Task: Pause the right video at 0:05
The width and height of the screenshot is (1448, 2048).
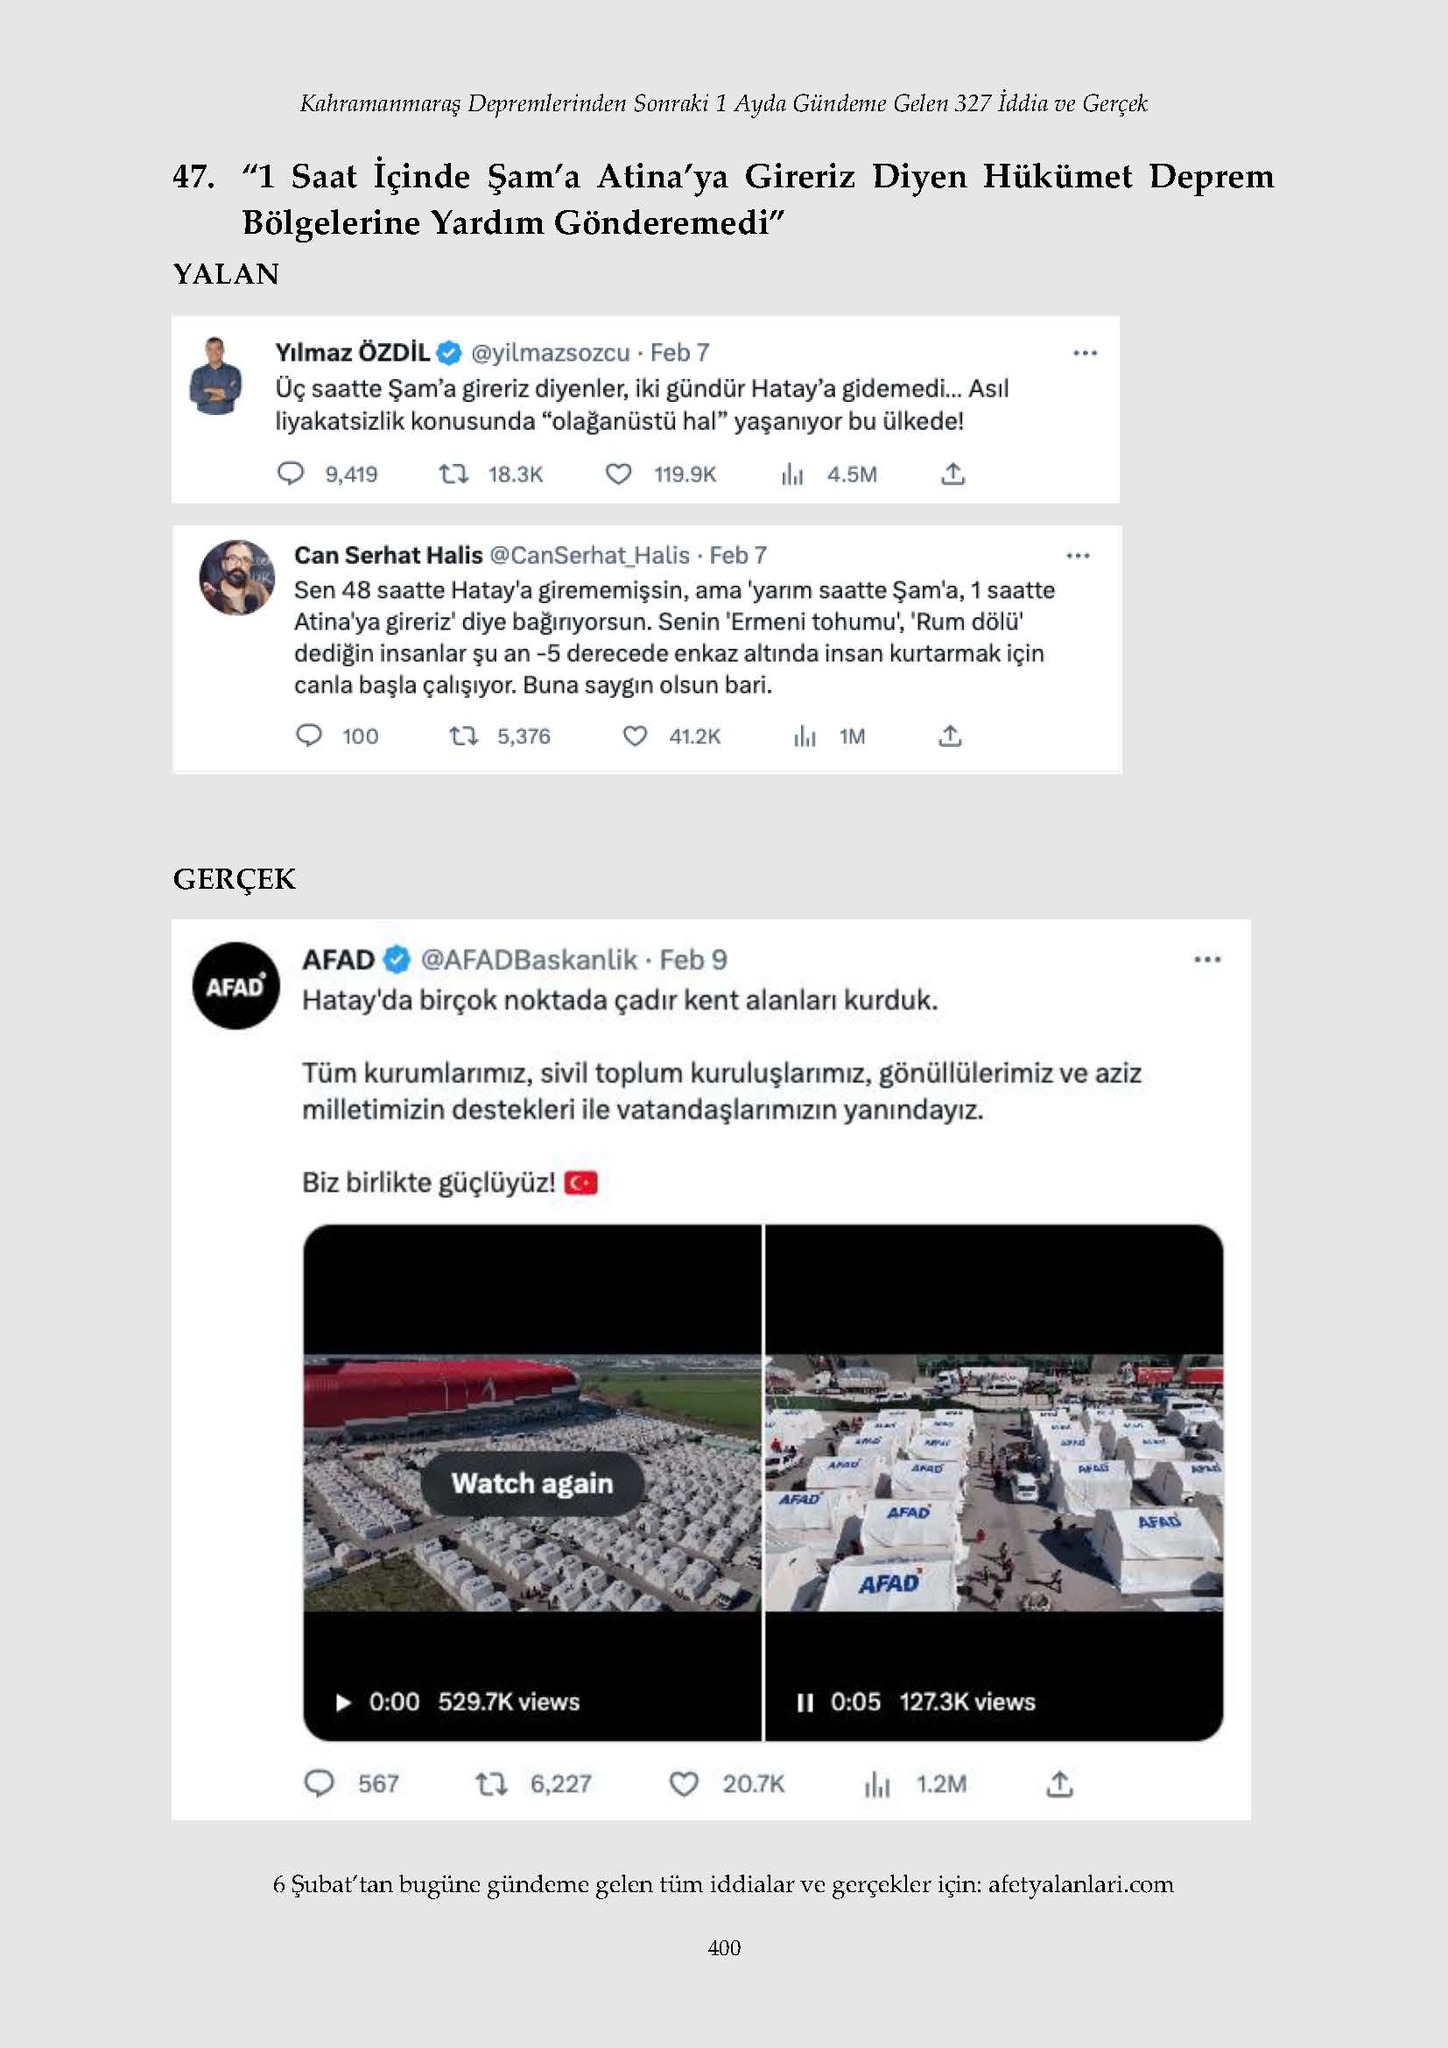Action: point(805,1702)
